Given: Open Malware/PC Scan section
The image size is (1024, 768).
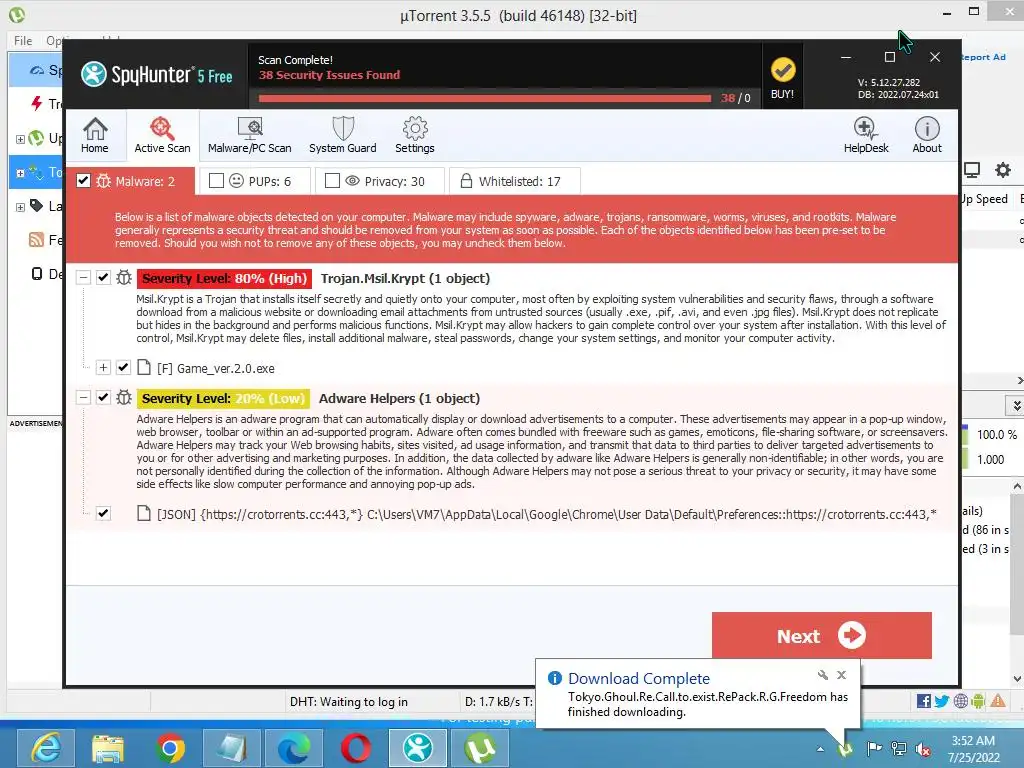Looking at the screenshot, I should pyautogui.click(x=249, y=135).
